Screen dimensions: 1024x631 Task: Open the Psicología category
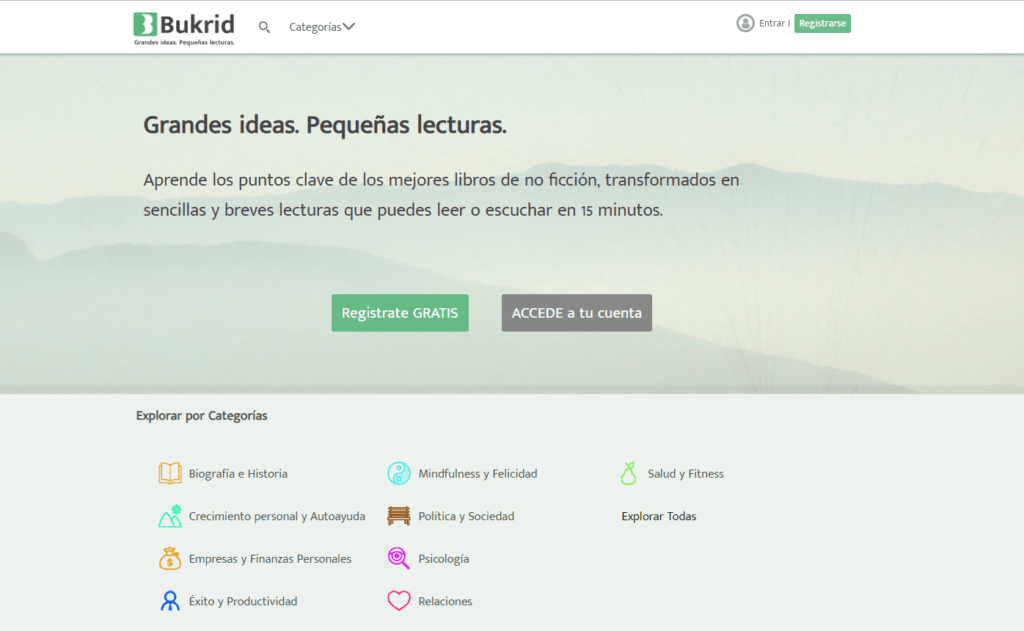(443, 558)
